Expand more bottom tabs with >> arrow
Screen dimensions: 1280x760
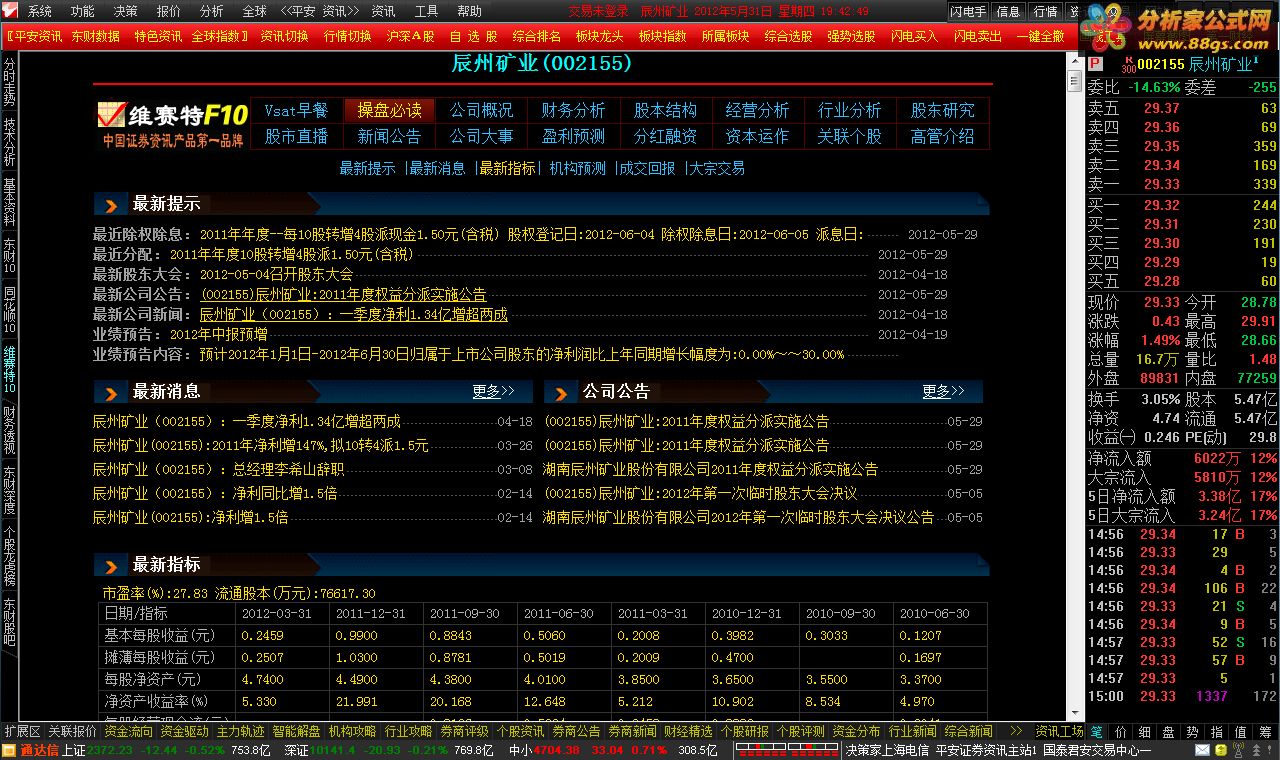[x=1017, y=732]
